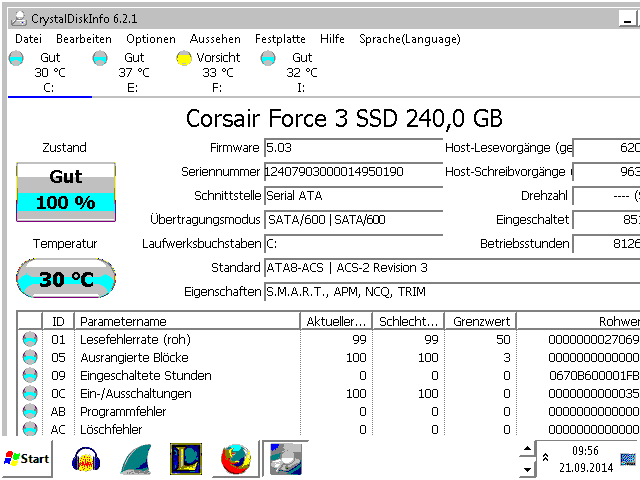Open the Hilfe menu
640x480 pixels.
click(x=332, y=39)
